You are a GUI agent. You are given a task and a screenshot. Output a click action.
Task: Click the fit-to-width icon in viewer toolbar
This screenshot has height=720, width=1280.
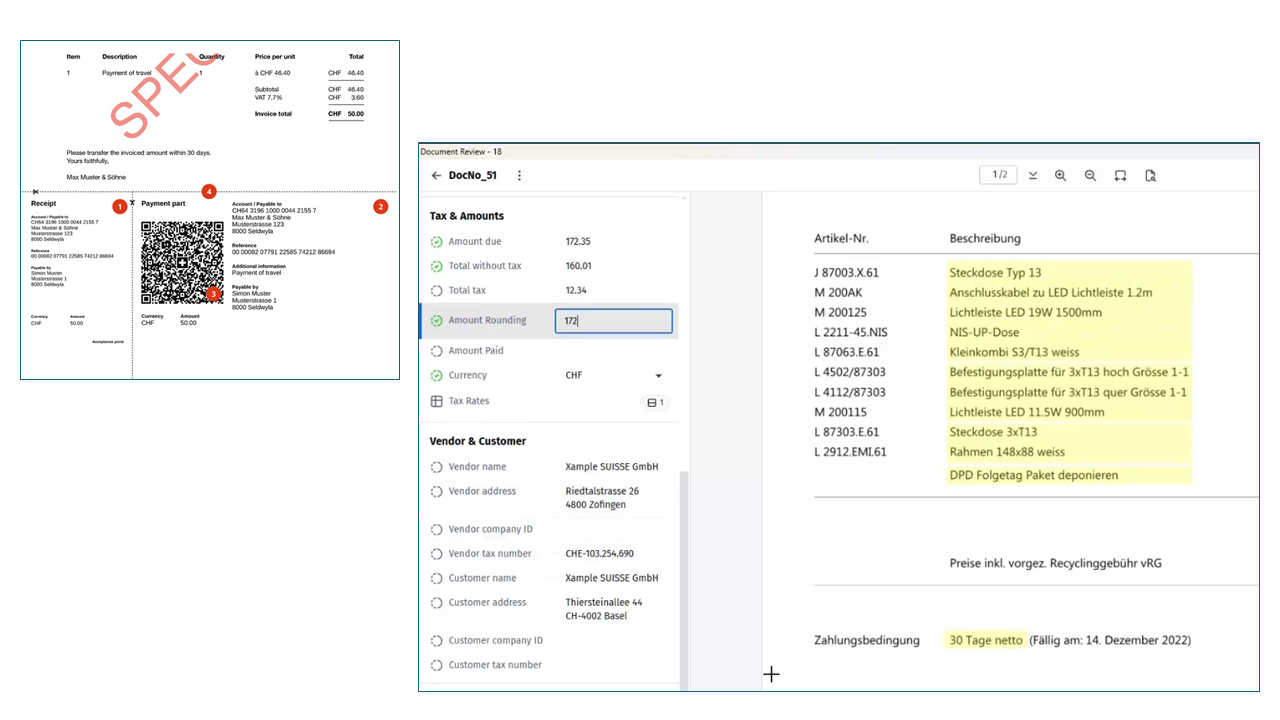click(1120, 175)
